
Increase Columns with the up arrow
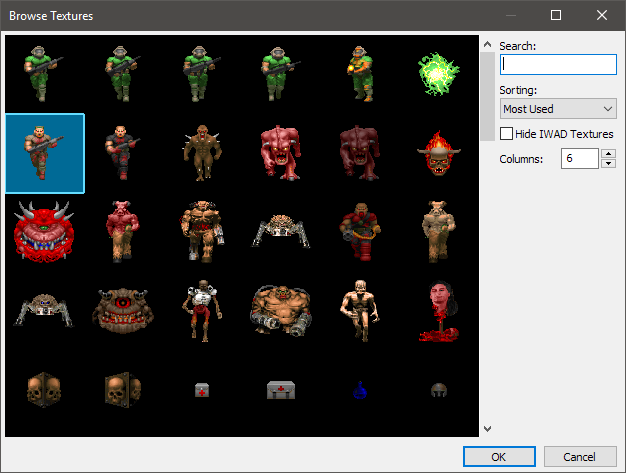608,154
